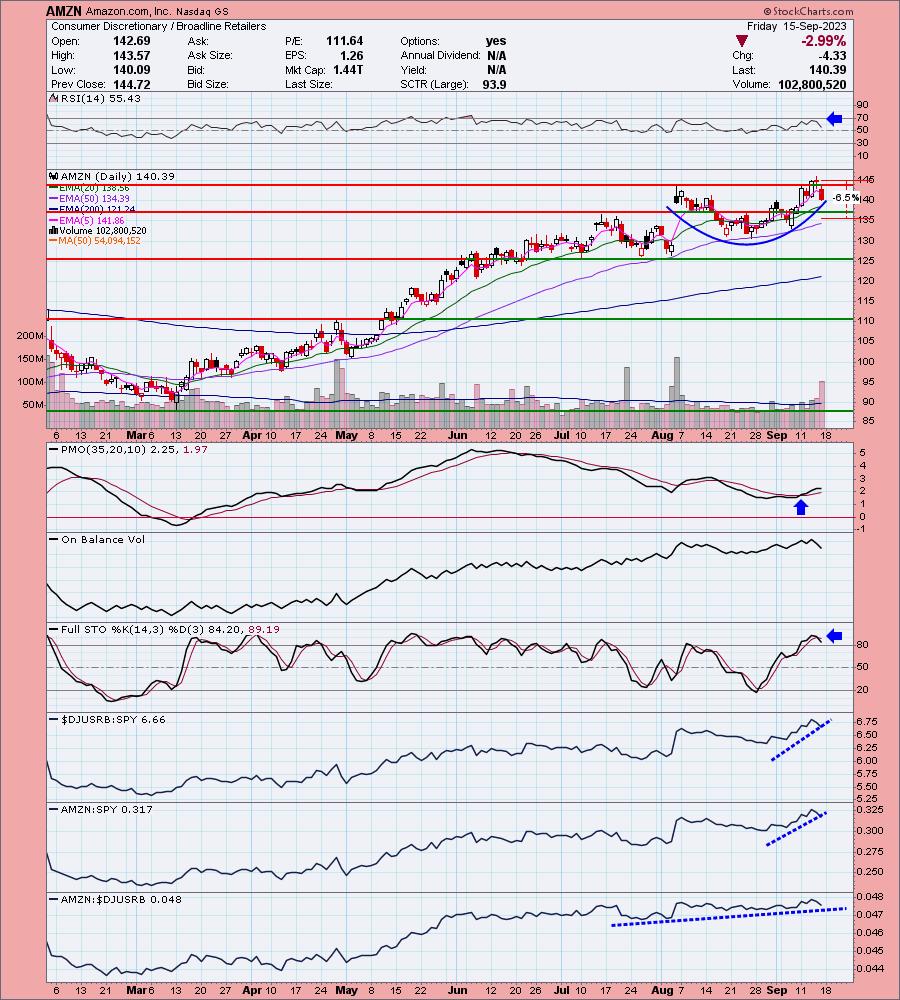Click the Last value 140.39

tap(828, 70)
